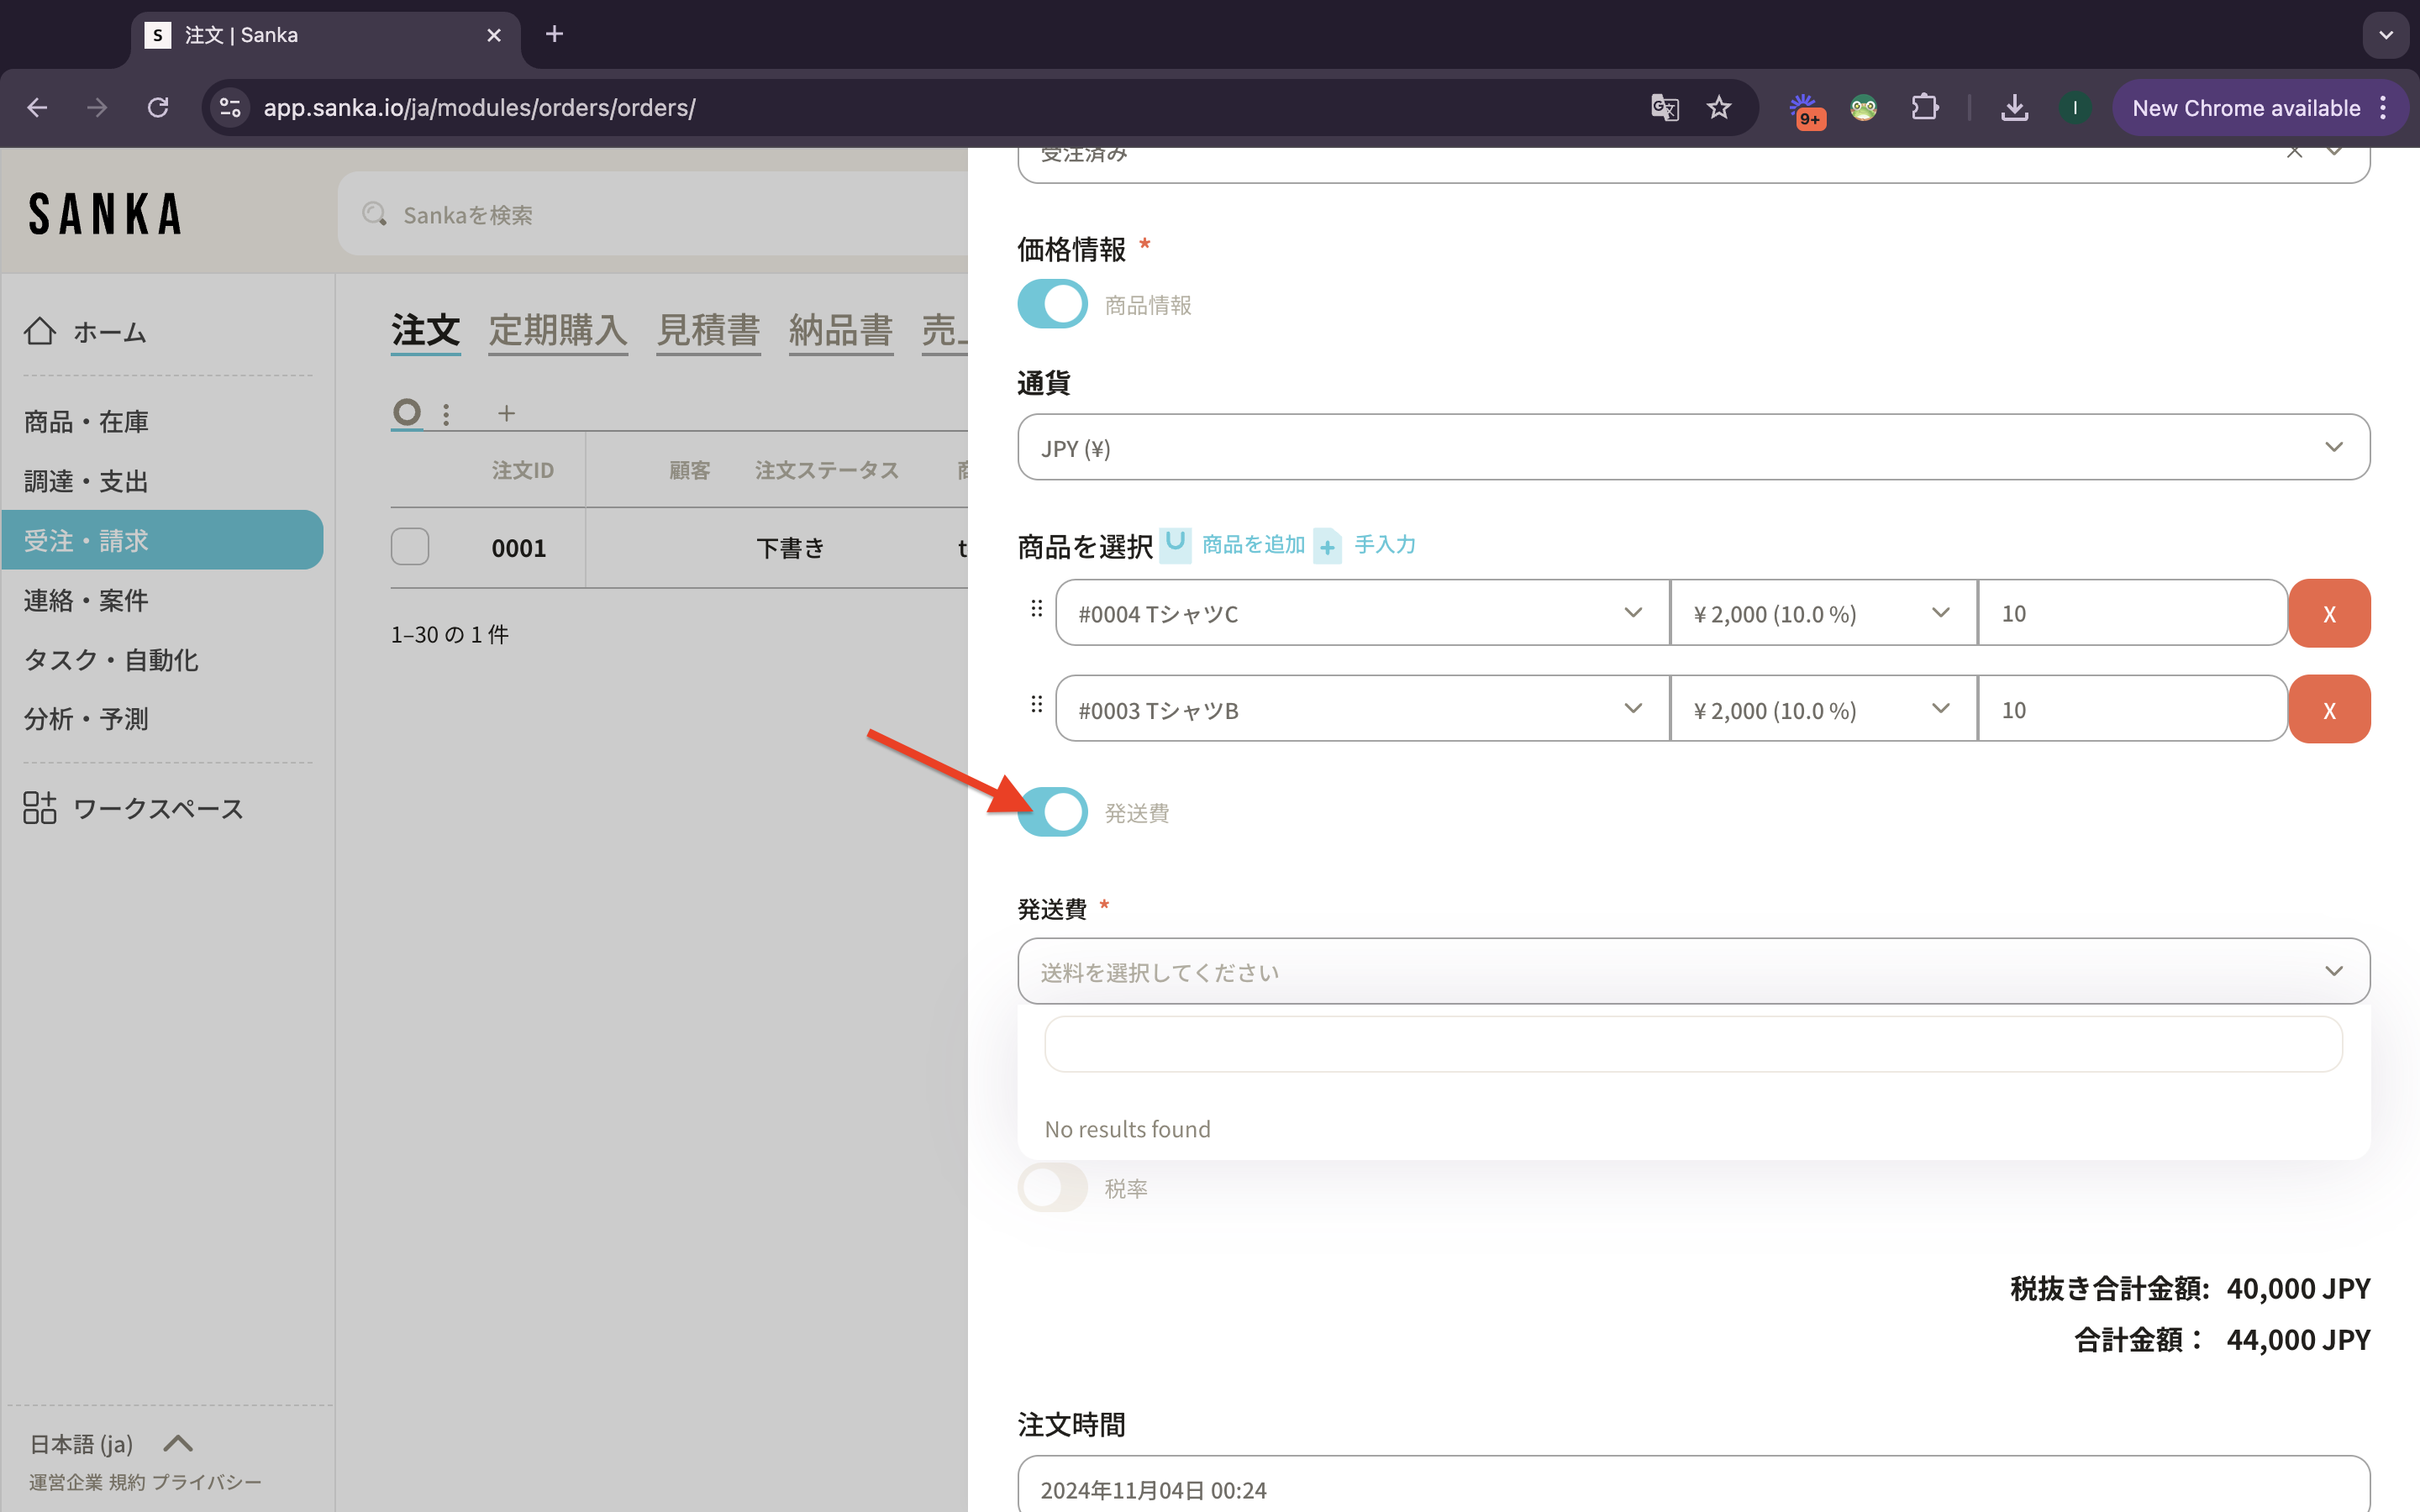Viewport: 2420px width, 1512px height.
Task: Select order 0001 checkbox
Action: click(410, 547)
